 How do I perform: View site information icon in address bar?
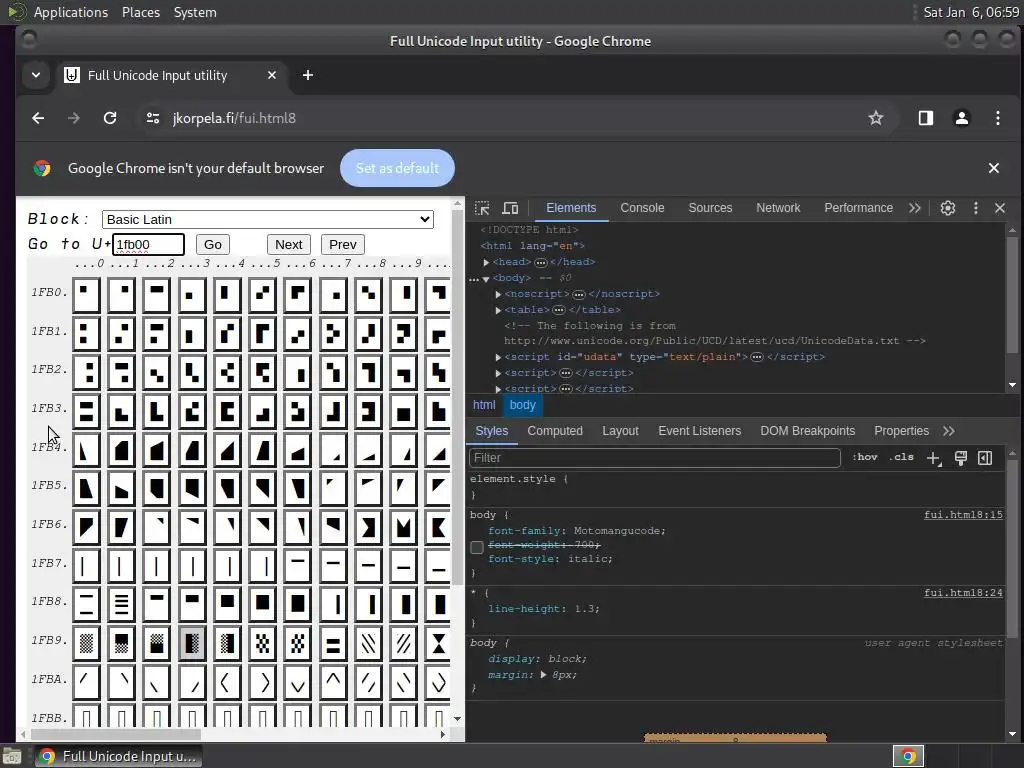tap(153, 118)
